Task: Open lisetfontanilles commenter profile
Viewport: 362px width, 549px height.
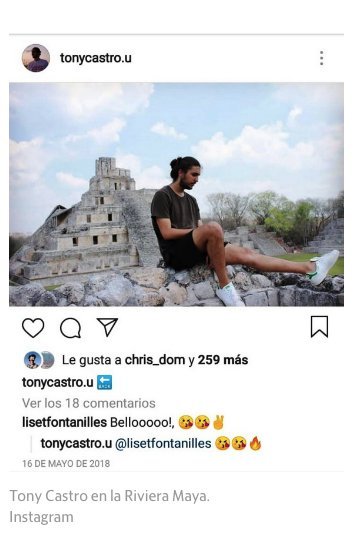Action: tap(64, 423)
